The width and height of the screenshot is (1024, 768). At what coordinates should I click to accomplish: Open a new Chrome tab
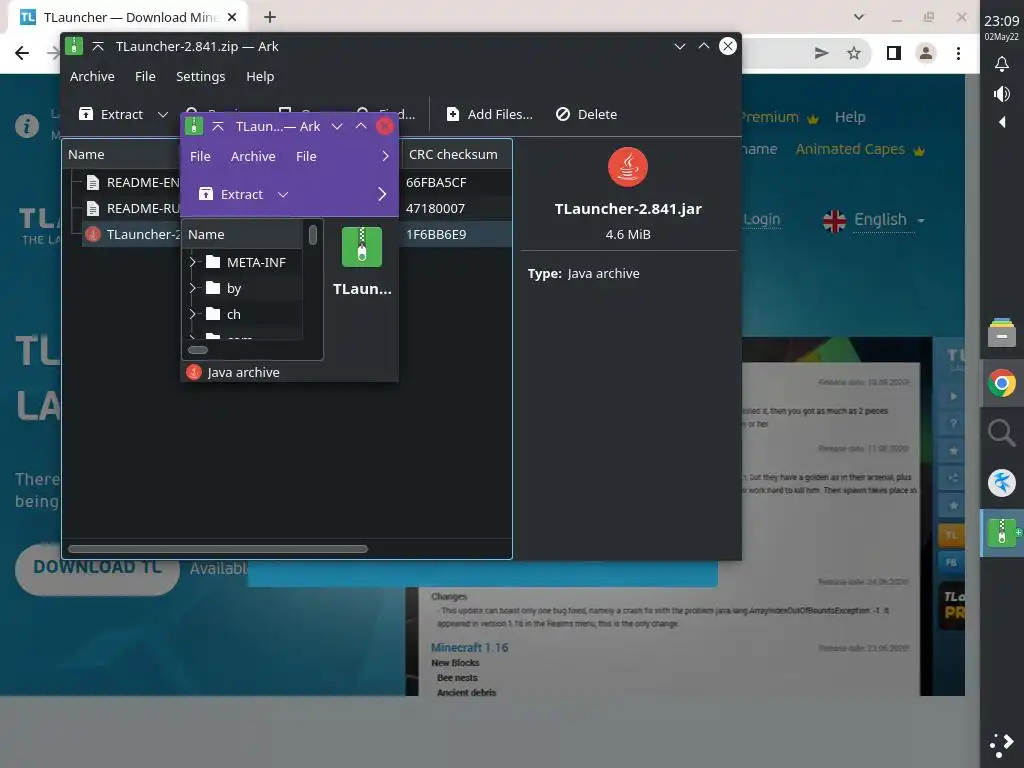pyautogui.click(x=270, y=17)
